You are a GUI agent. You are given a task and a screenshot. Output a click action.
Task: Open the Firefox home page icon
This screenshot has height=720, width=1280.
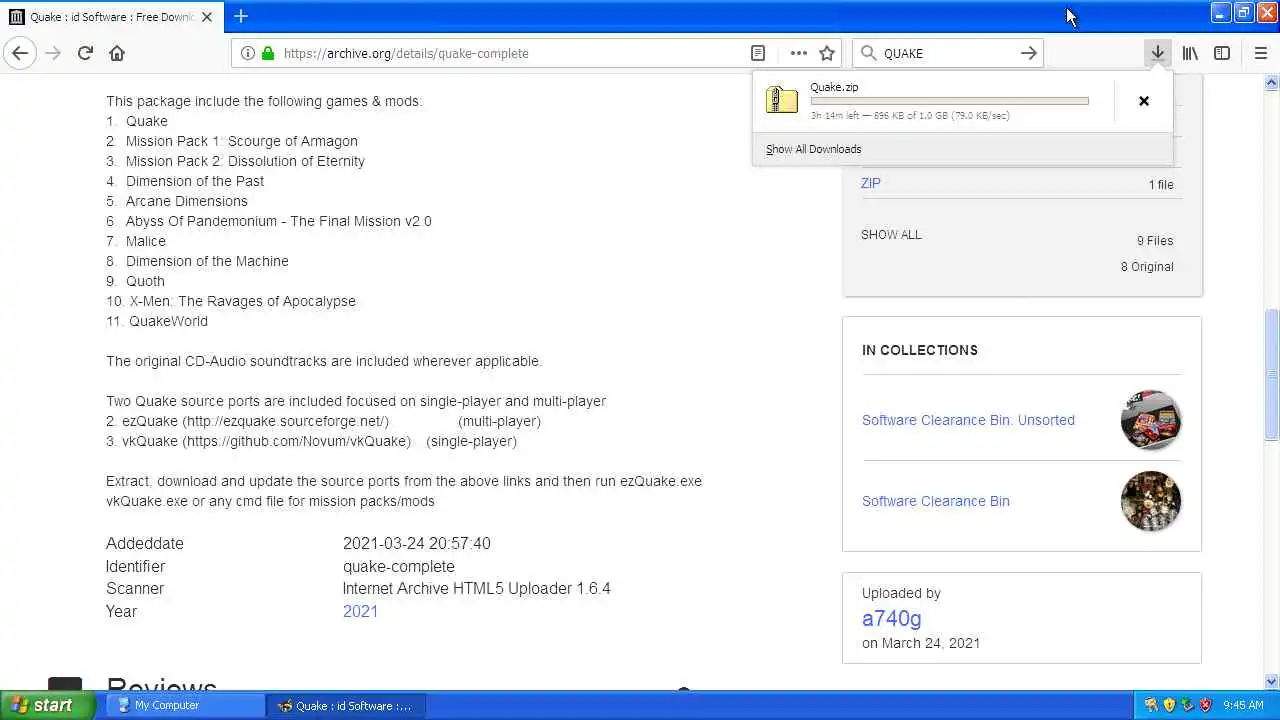click(117, 53)
